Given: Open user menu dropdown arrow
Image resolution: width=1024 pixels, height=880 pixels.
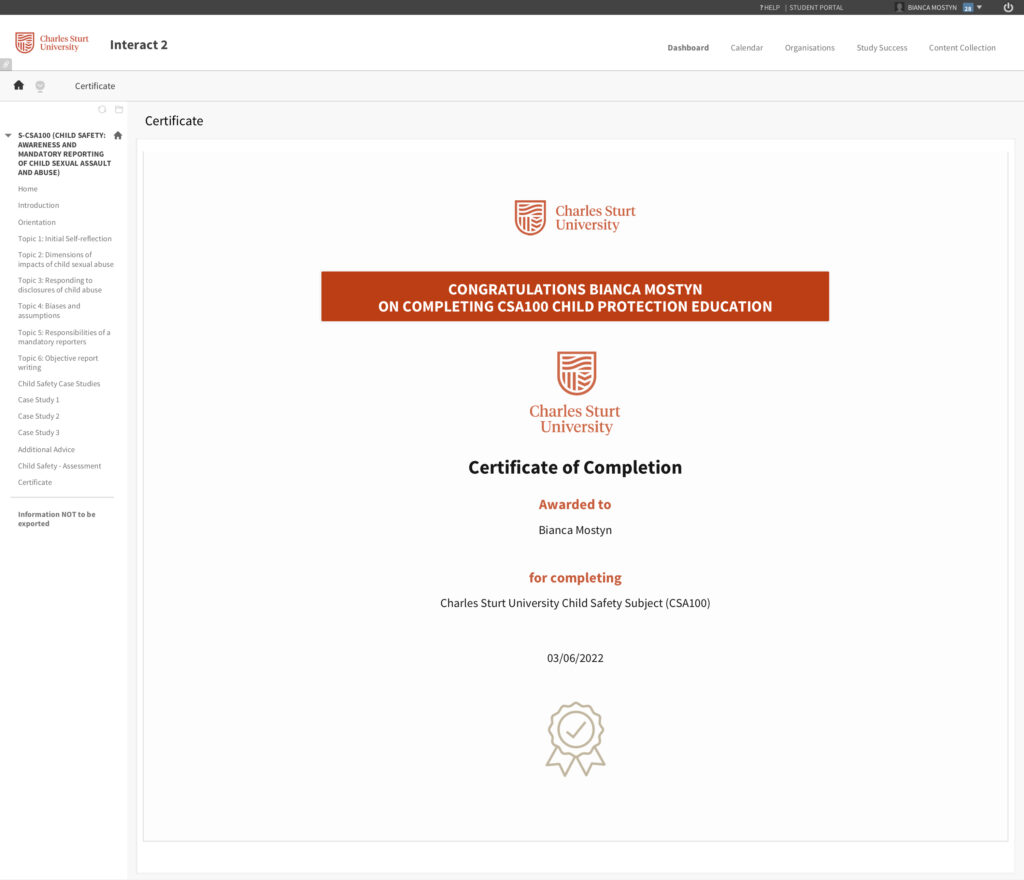Looking at the screenshot, I should [x=979, y=7].
